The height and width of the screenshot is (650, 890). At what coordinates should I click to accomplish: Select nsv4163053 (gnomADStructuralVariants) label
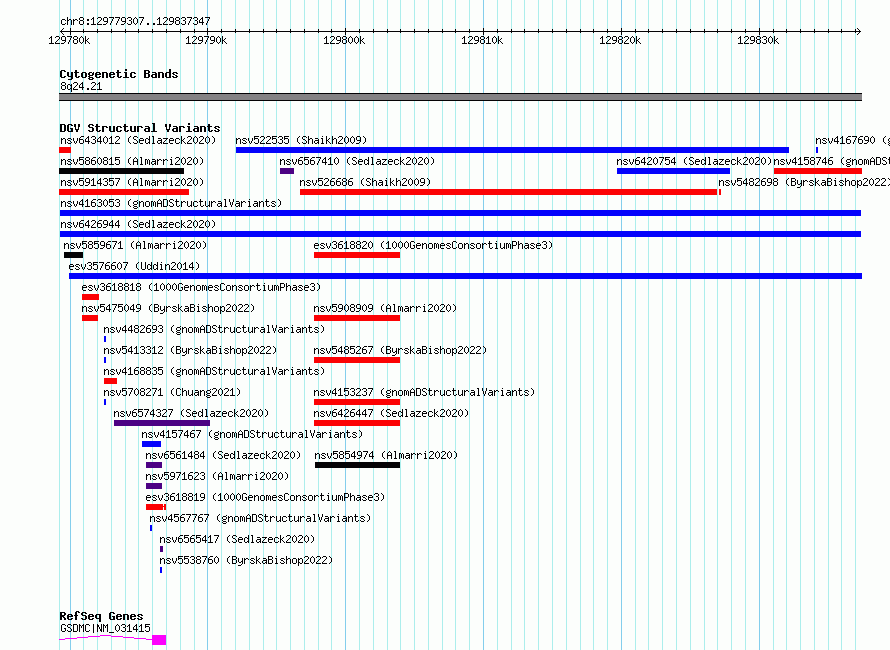point(171,203)
